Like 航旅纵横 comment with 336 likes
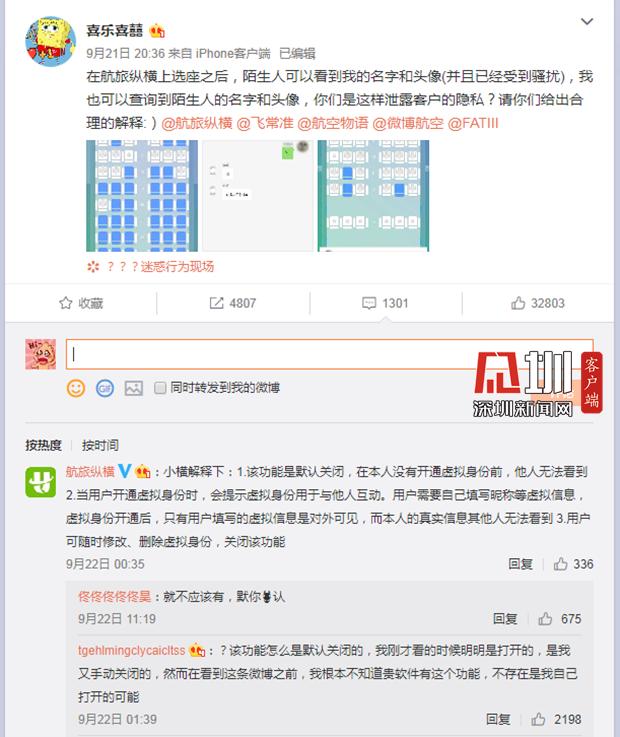Image resolution: width=620 pixels, height=737 pixels. (x=560, y=564)
